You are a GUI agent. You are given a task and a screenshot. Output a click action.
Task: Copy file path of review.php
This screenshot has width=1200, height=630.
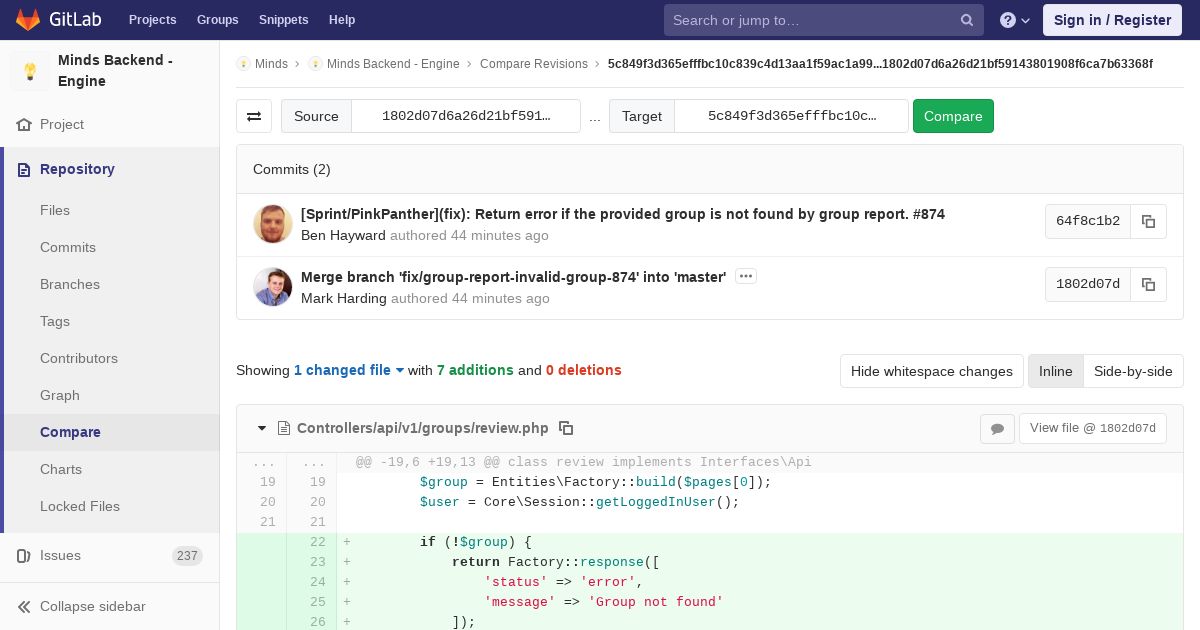(x=566, y=428)
